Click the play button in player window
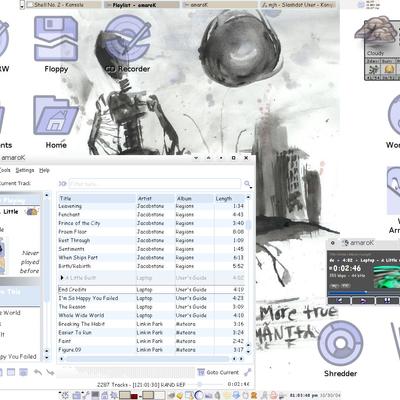Screen dimensions: 400x400 [363, 300]
